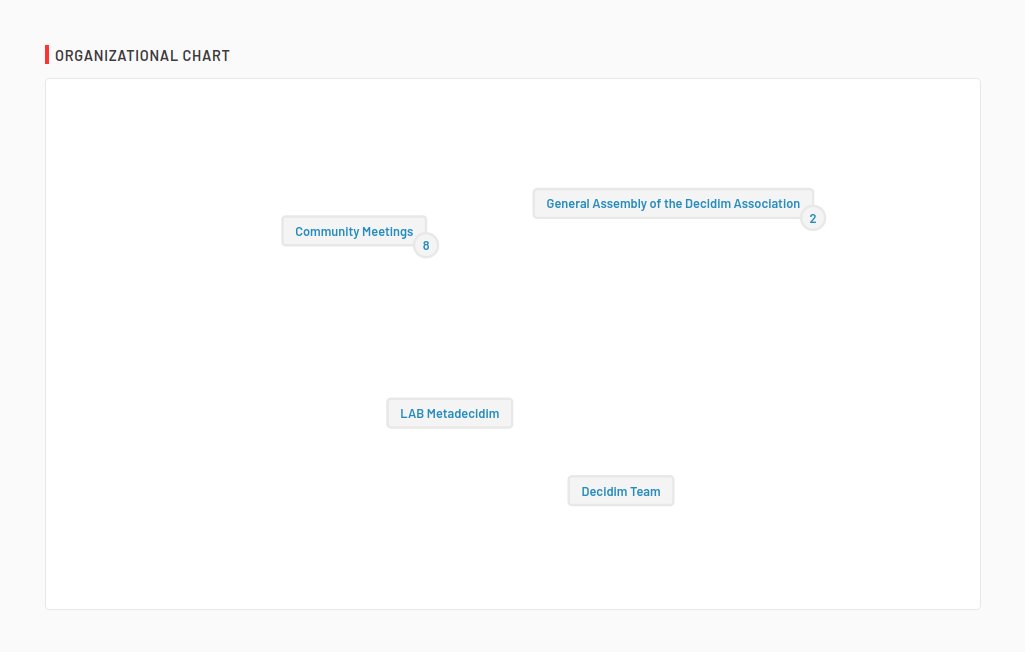Click the Community Meetings label text
Image resolution: width=1025 pixels, height=652 pixels.
coord(354,232)
